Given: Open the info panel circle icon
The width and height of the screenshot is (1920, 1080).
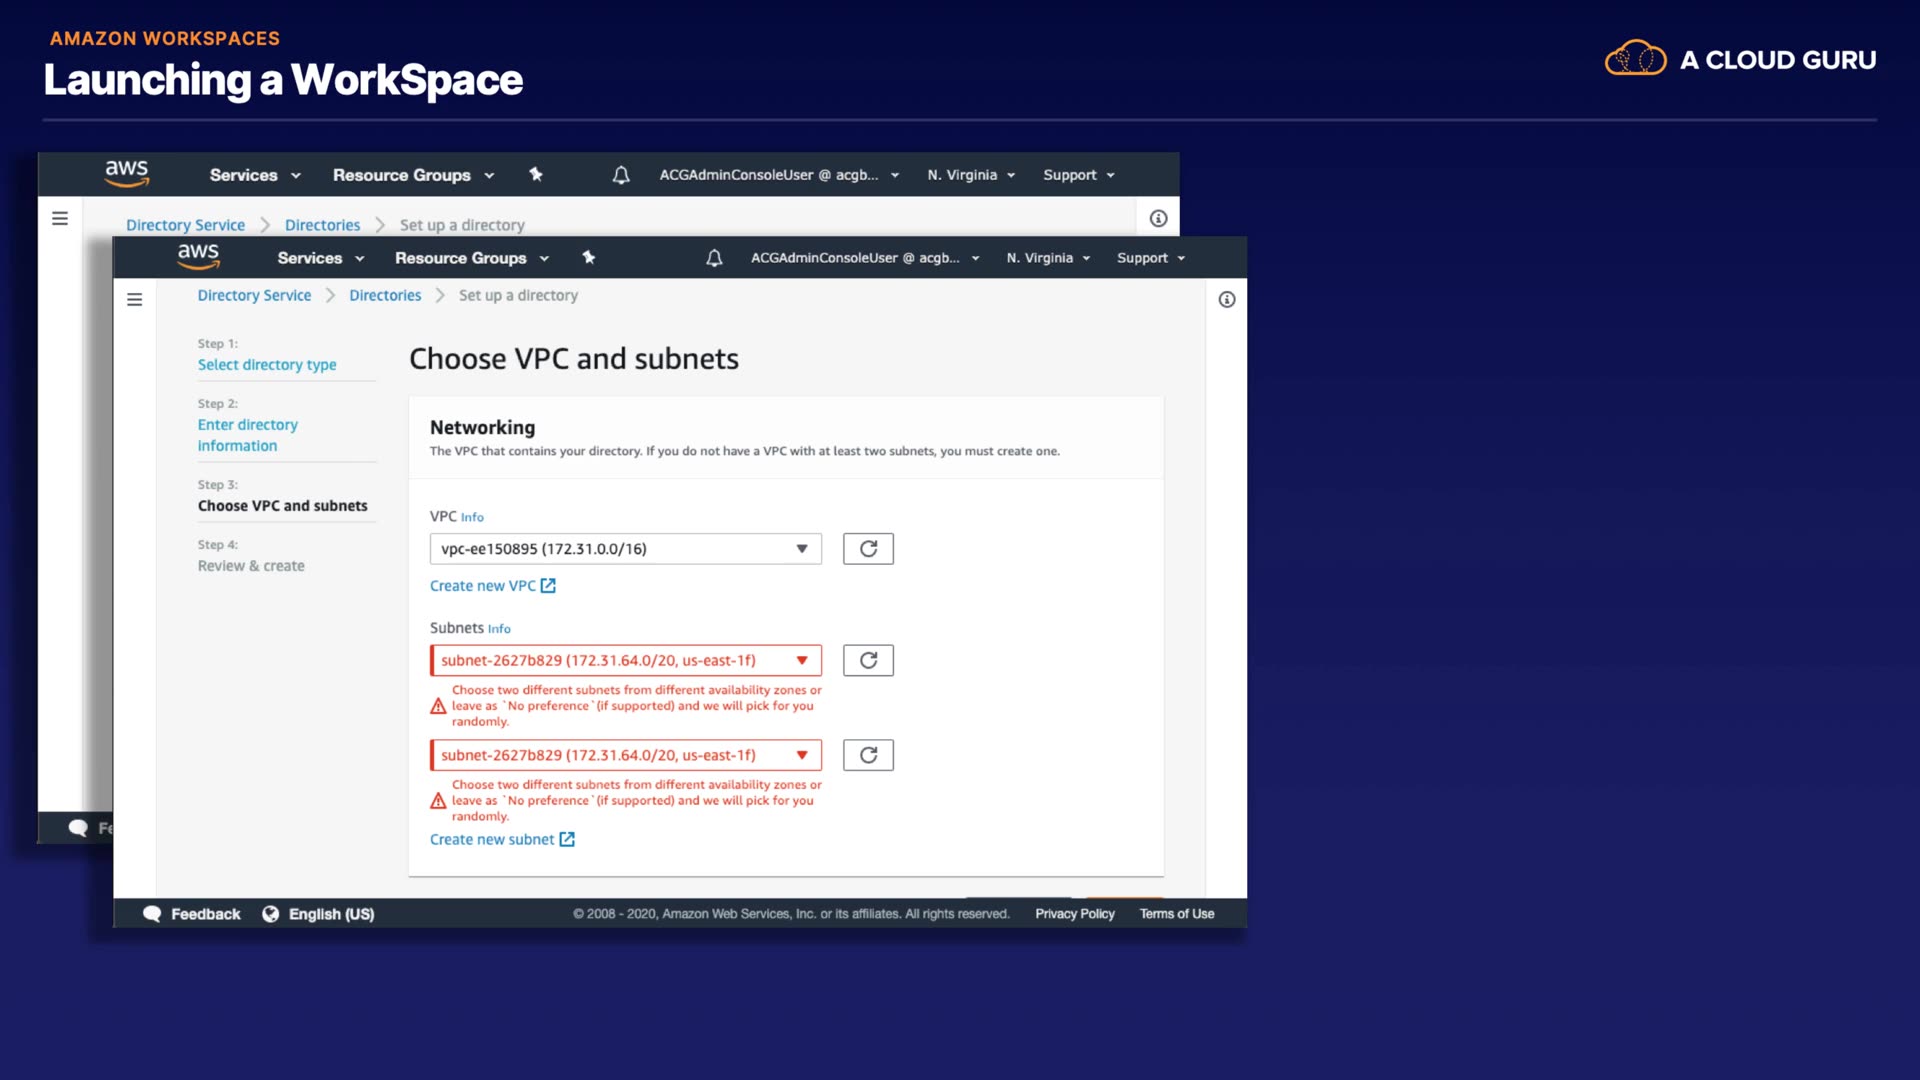Looking at the screenshot, I should pos(1227,300).
